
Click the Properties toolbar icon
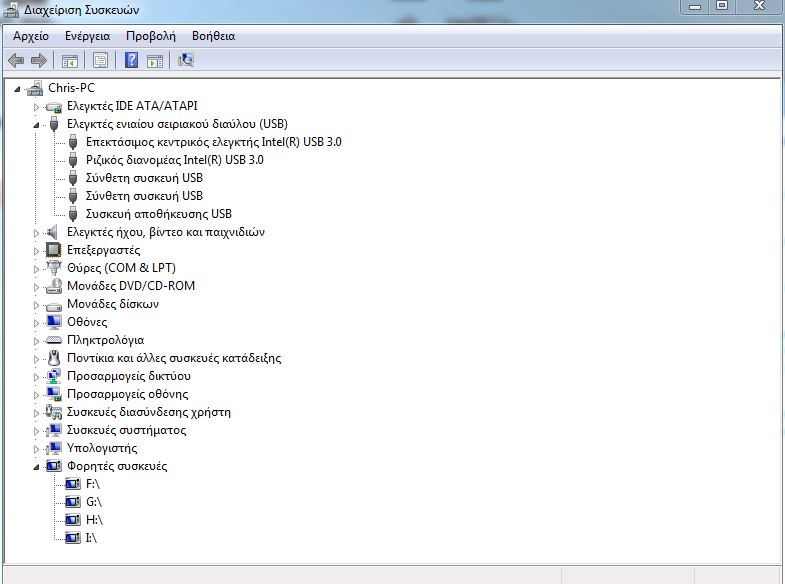pos(100,61)
